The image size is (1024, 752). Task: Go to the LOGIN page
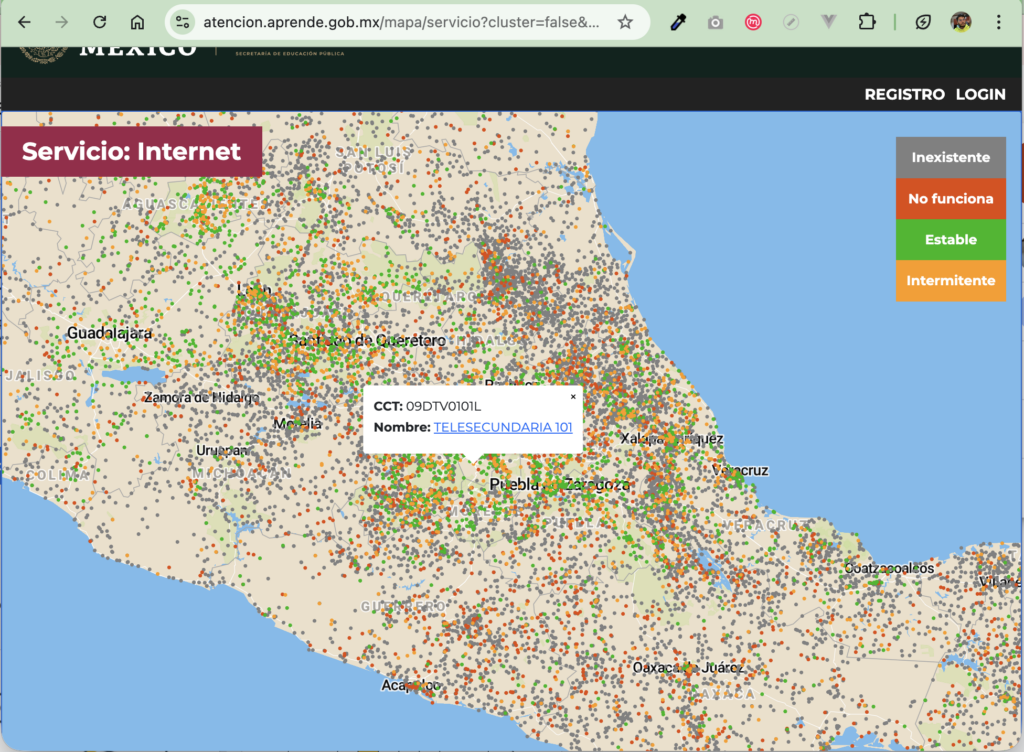pos(980,94)
